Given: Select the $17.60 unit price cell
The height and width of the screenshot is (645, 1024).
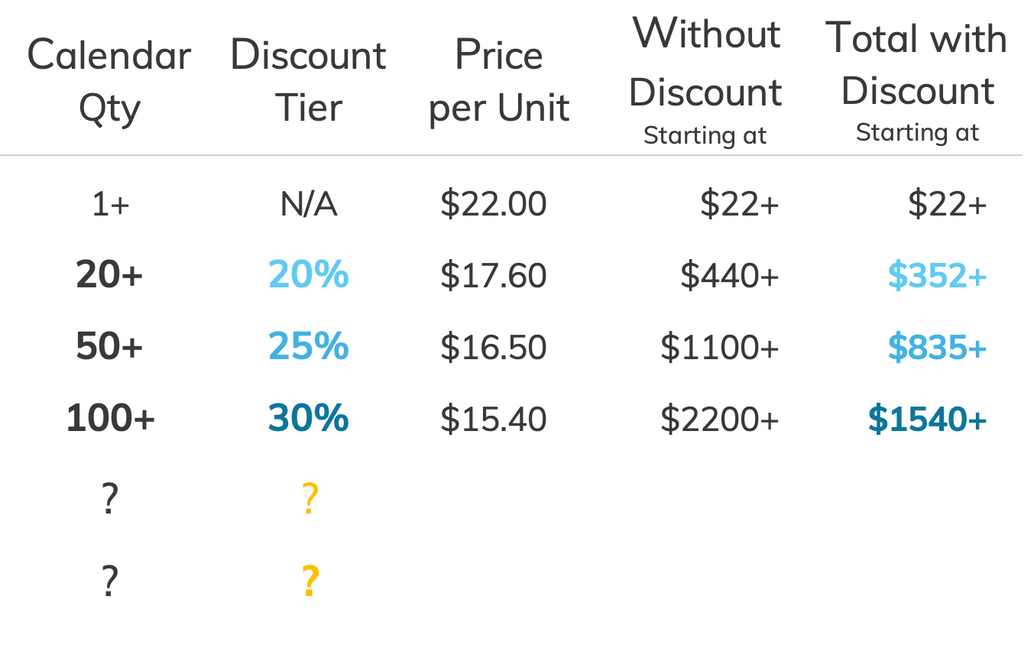Looking at the screenshot, I should click(493, 275).
